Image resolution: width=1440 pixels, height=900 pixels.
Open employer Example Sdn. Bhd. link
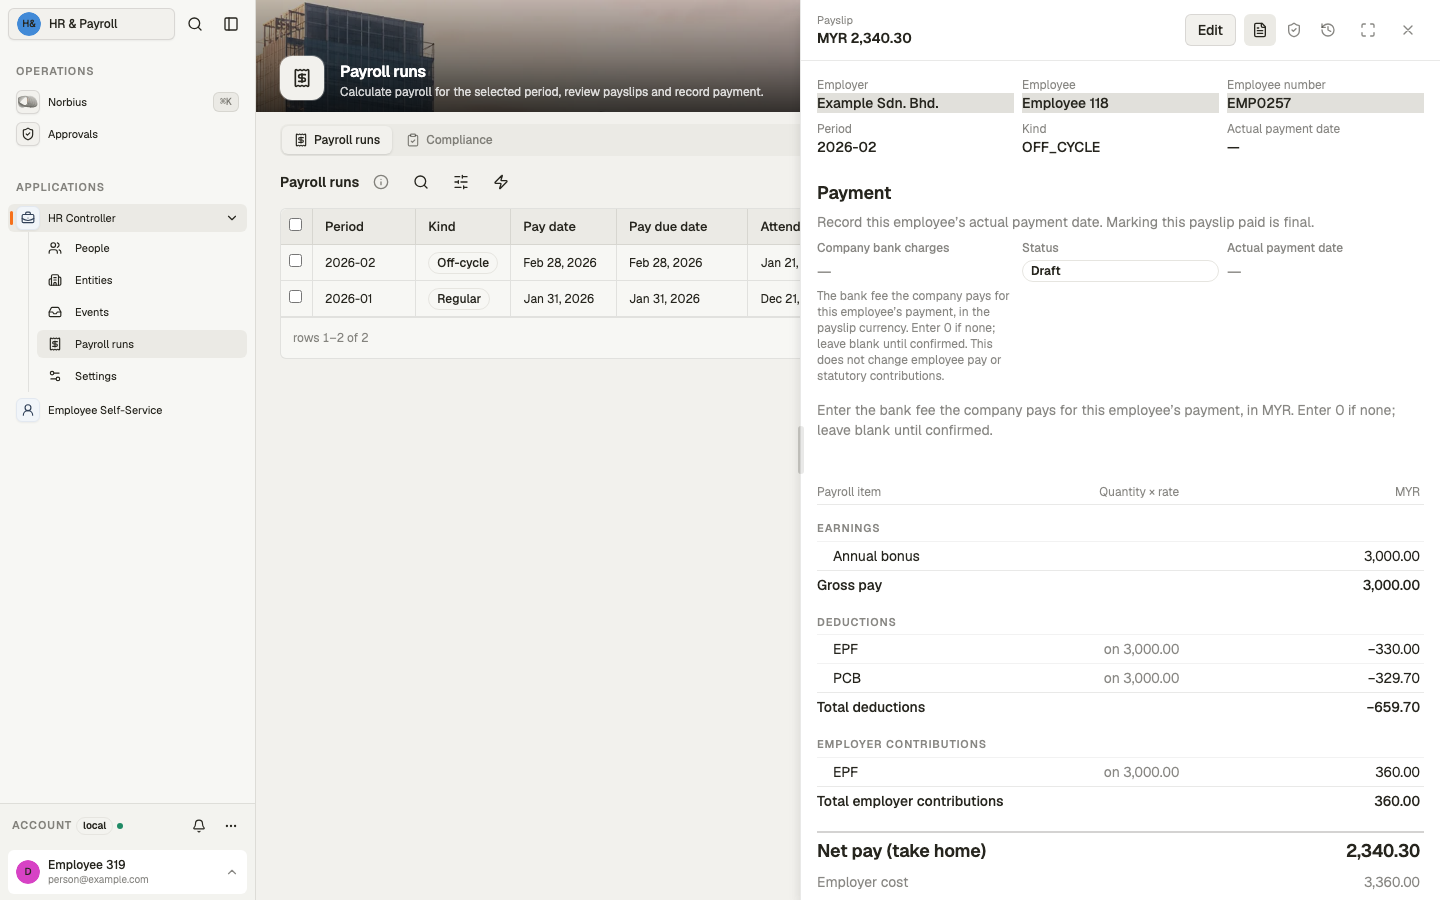pyautogui.click(x=915, y=103)
